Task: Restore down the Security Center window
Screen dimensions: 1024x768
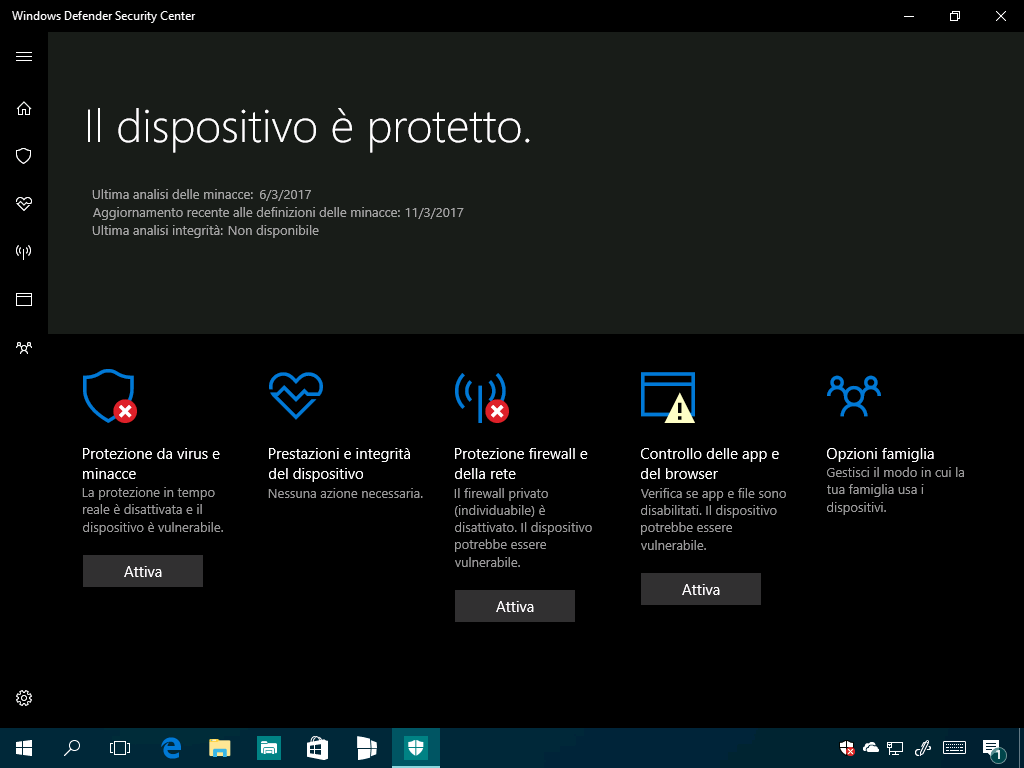Action: pyautogui.click(x=955, y=16)
